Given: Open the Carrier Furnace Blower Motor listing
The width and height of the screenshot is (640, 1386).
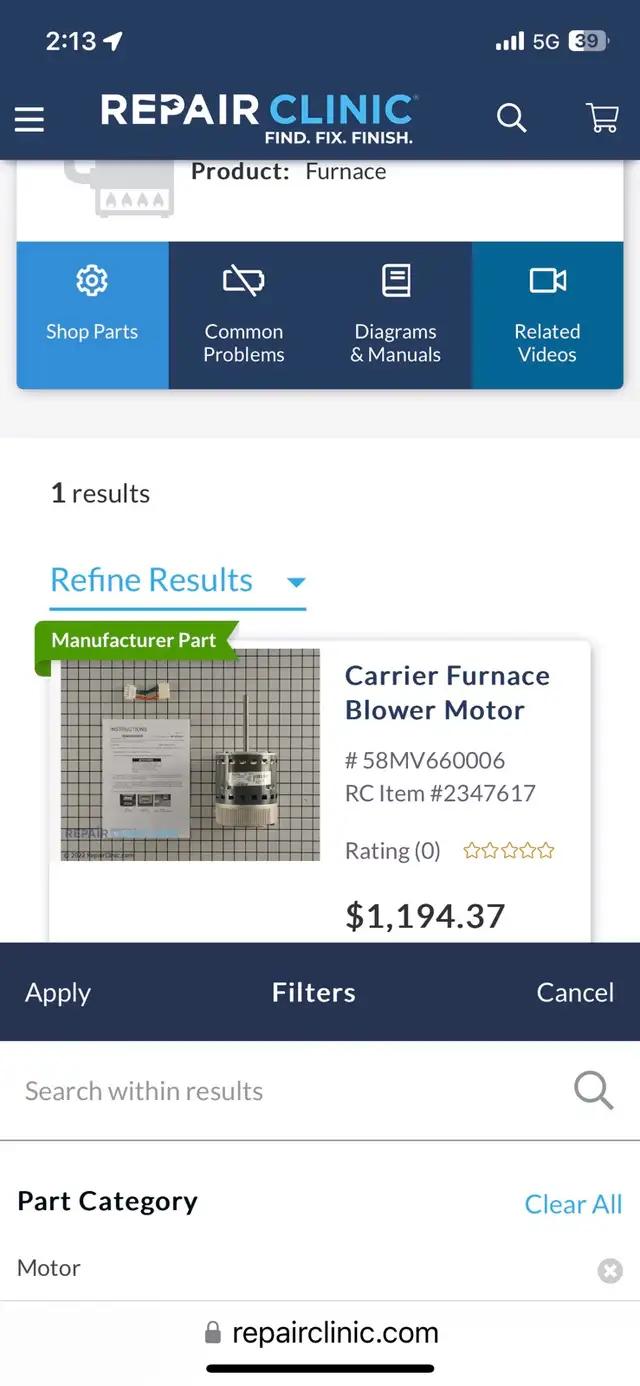Looking at the screenshot, I should (x=447, y=692).
